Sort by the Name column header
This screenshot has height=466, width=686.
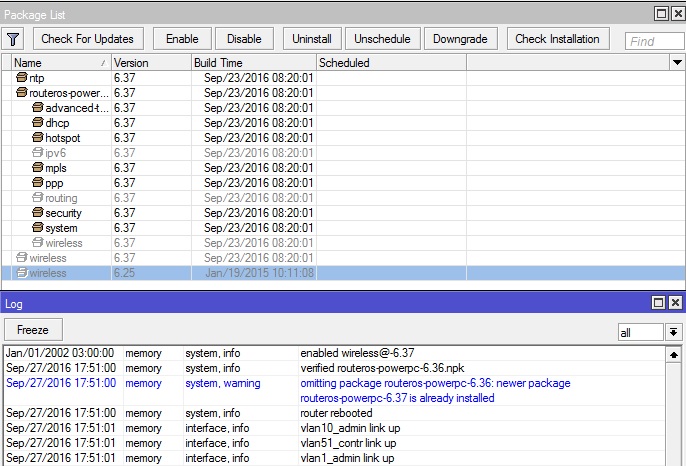click(61, 63)
